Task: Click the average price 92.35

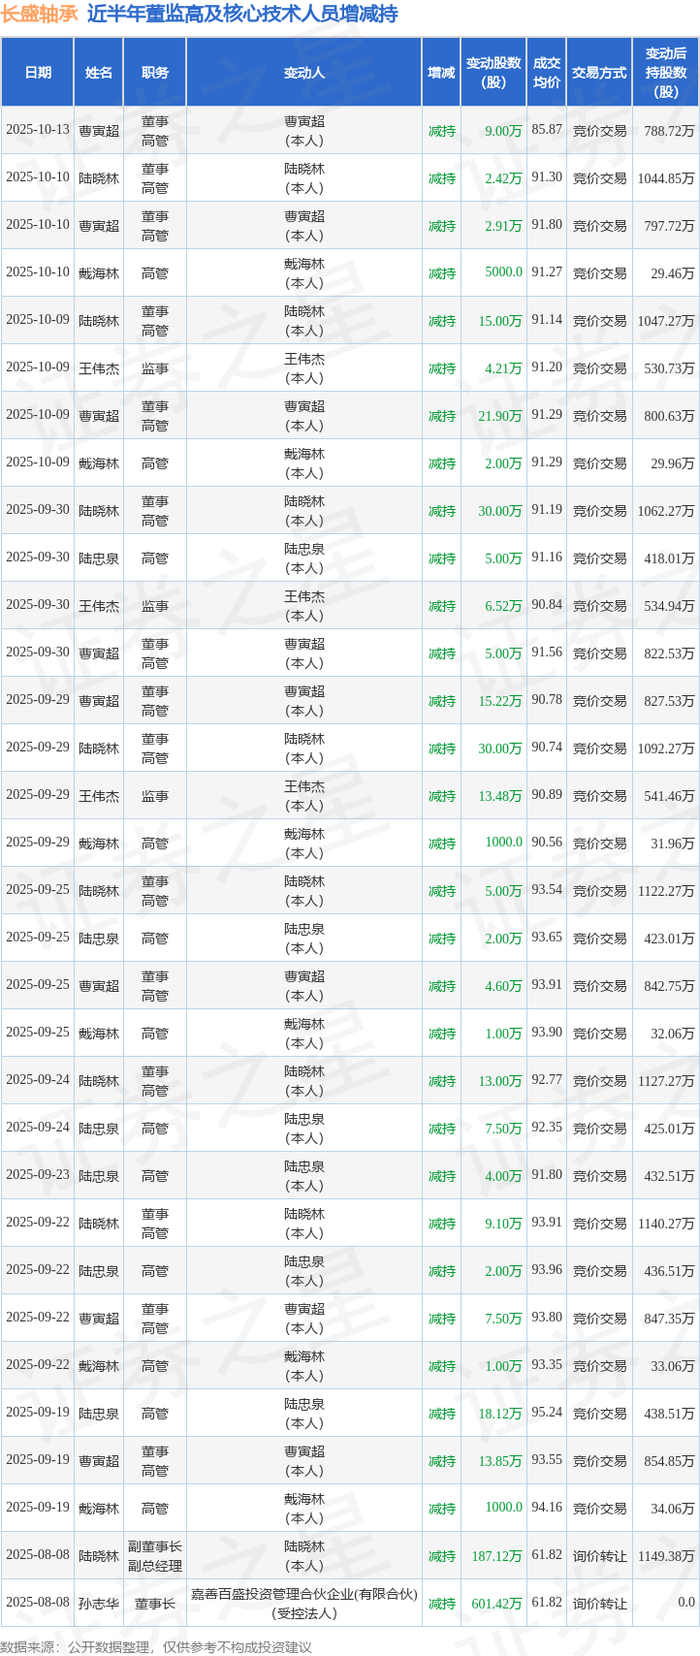Action: [x=546, y=1127]
